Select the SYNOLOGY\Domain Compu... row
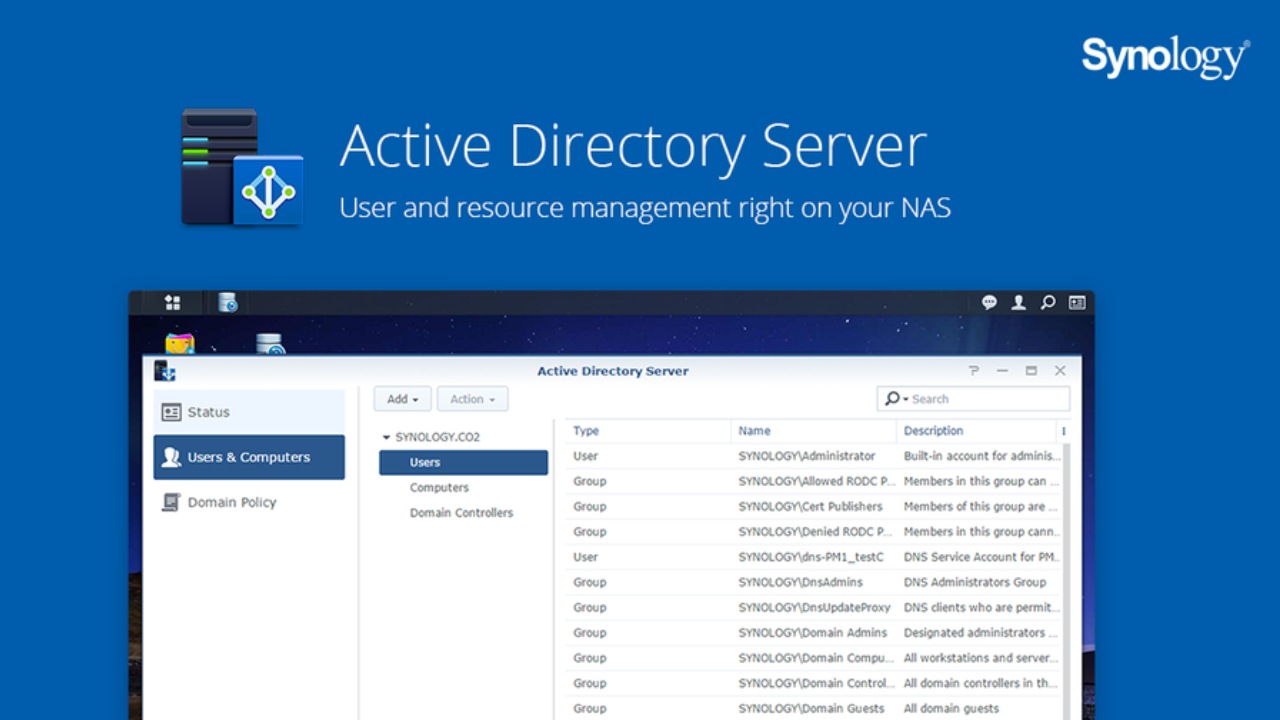This screenshot has height=720, width=1280. coord(813,658)
